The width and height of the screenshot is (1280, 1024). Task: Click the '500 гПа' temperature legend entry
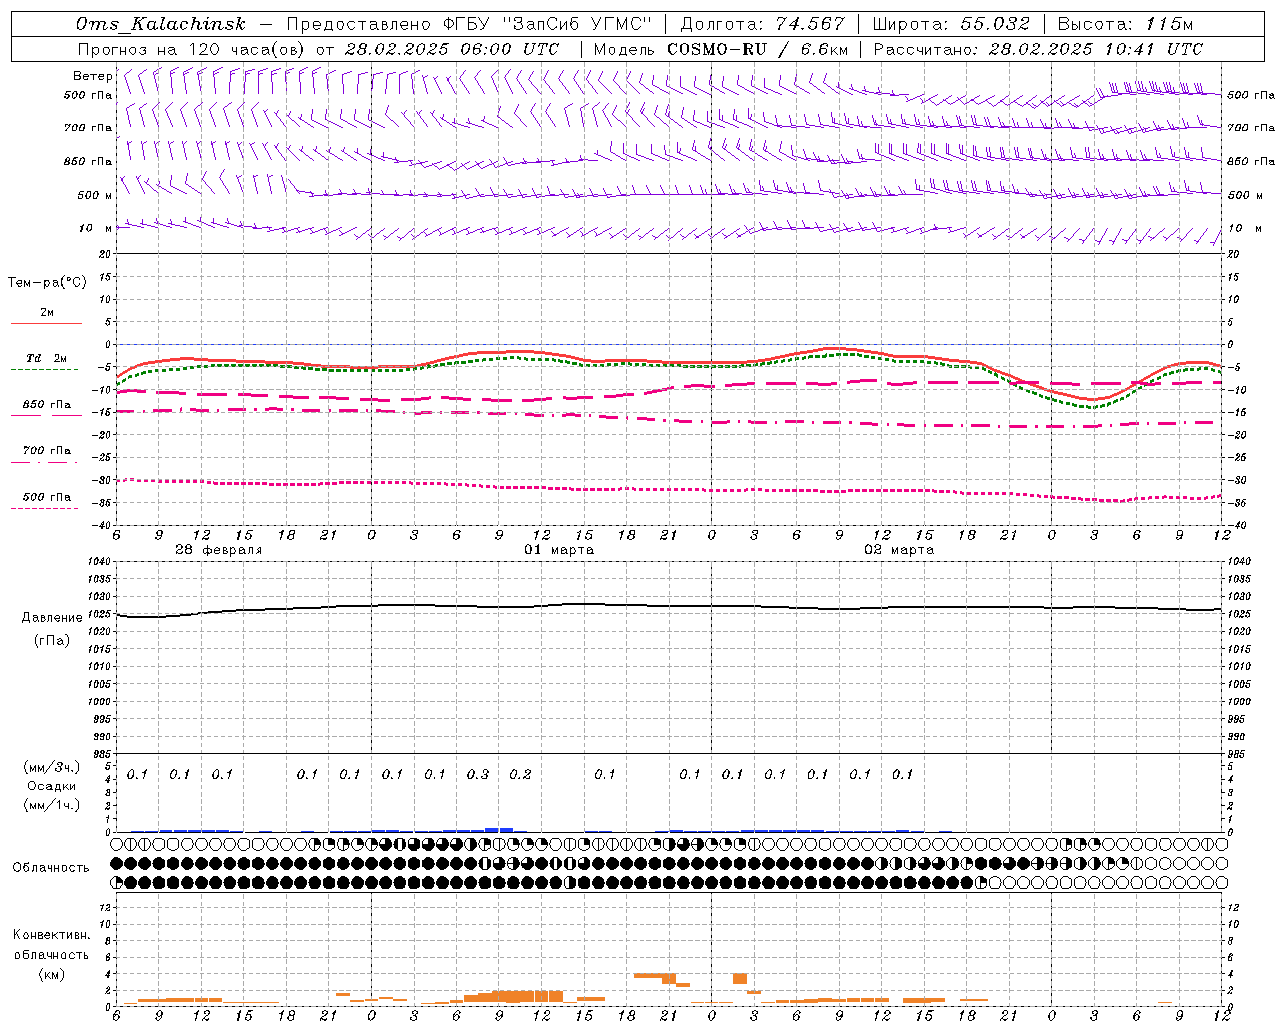click(47, 497)
